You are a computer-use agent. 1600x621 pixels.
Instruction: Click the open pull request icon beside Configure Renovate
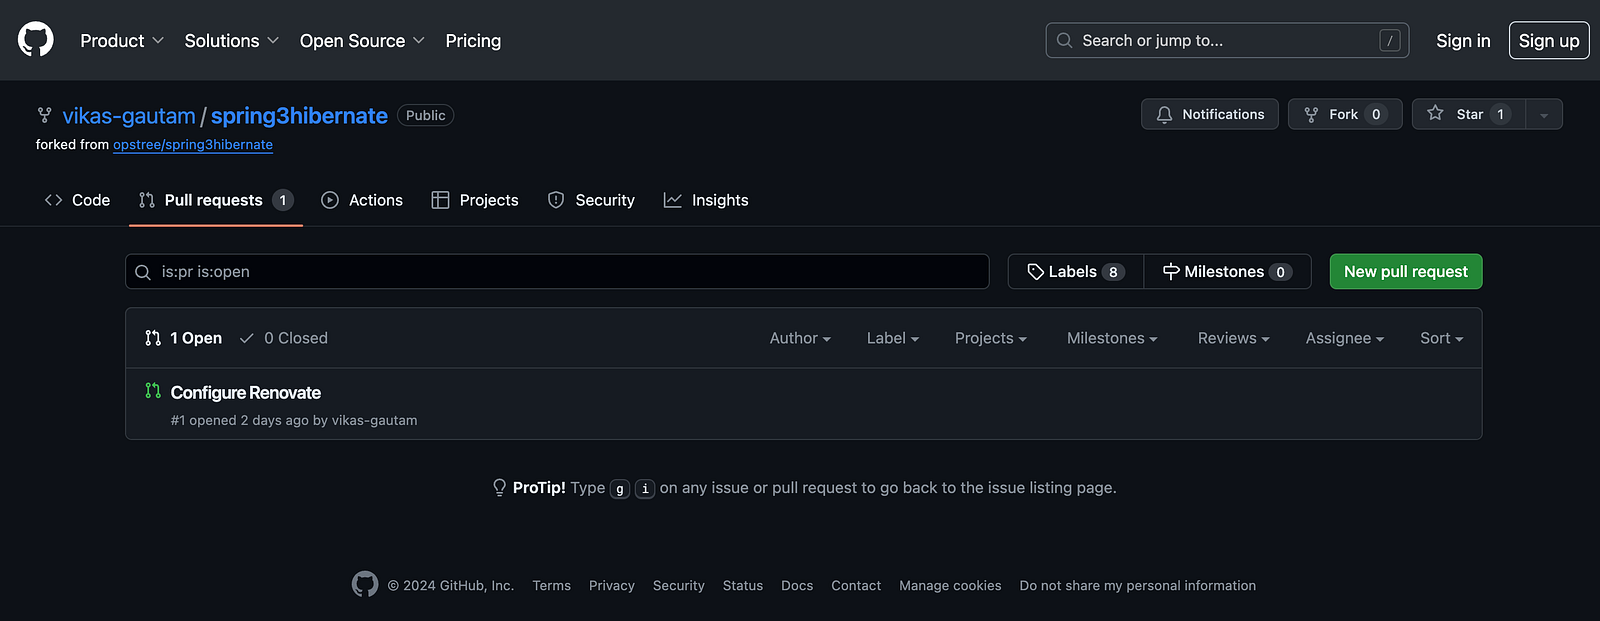[x=153, y=391]
